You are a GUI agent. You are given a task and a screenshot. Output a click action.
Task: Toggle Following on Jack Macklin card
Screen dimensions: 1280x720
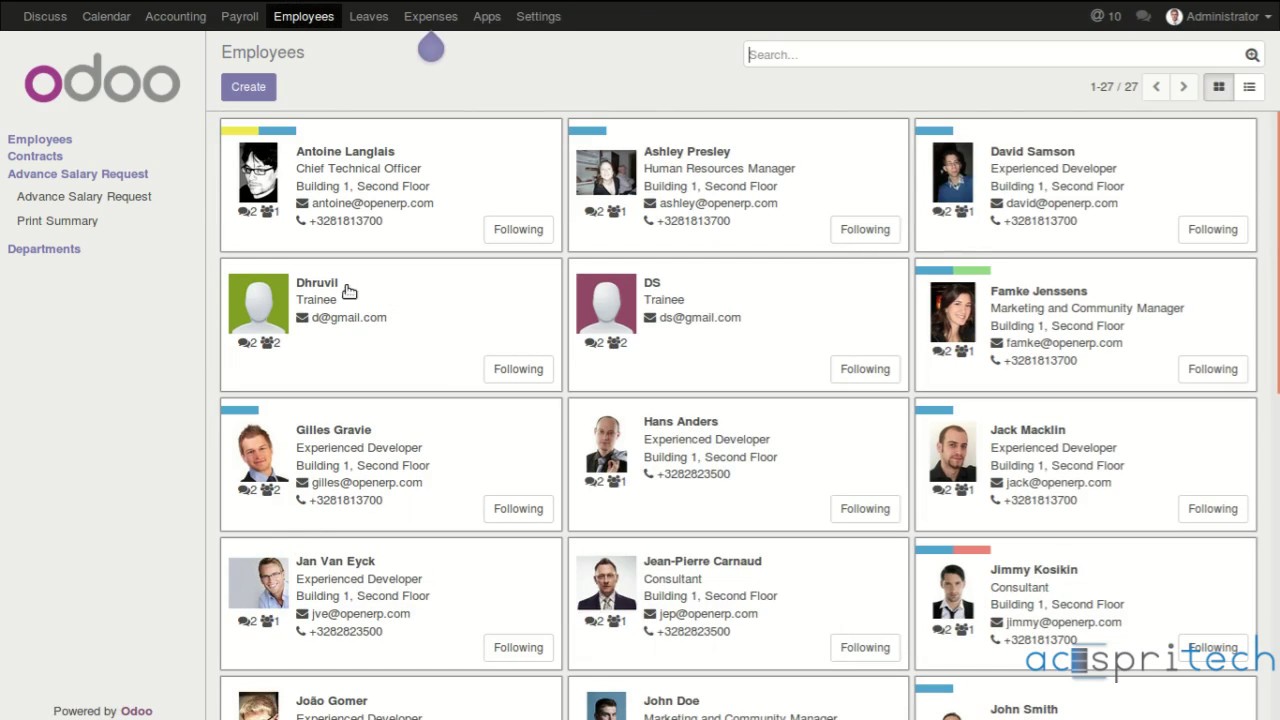(1212, 508)
